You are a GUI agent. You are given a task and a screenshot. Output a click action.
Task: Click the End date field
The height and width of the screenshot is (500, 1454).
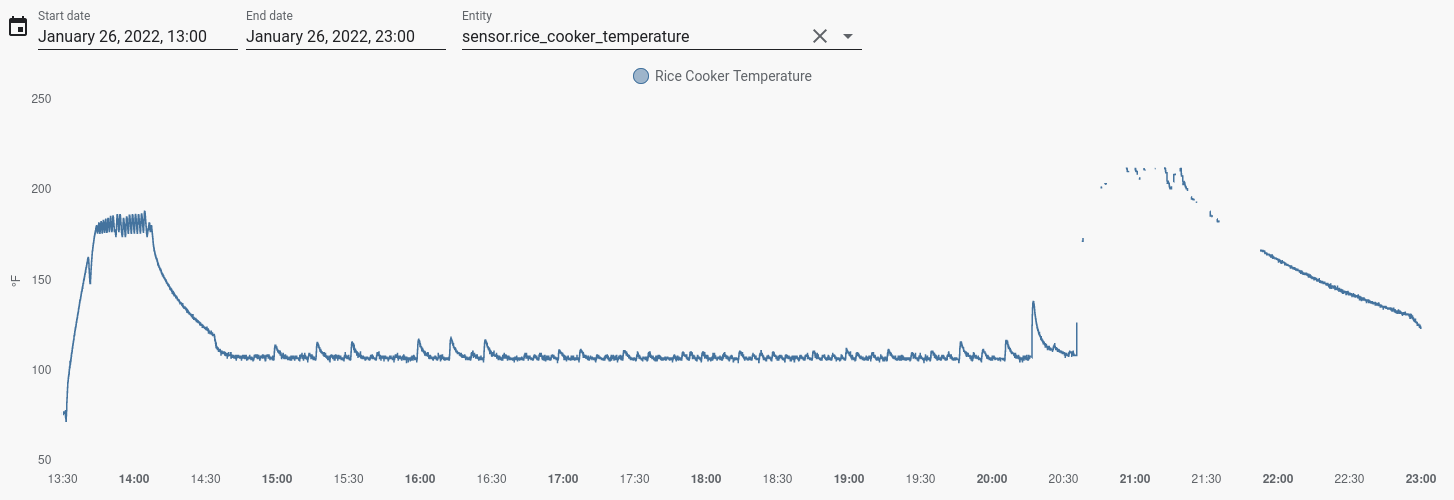click(x=345, y=37)
